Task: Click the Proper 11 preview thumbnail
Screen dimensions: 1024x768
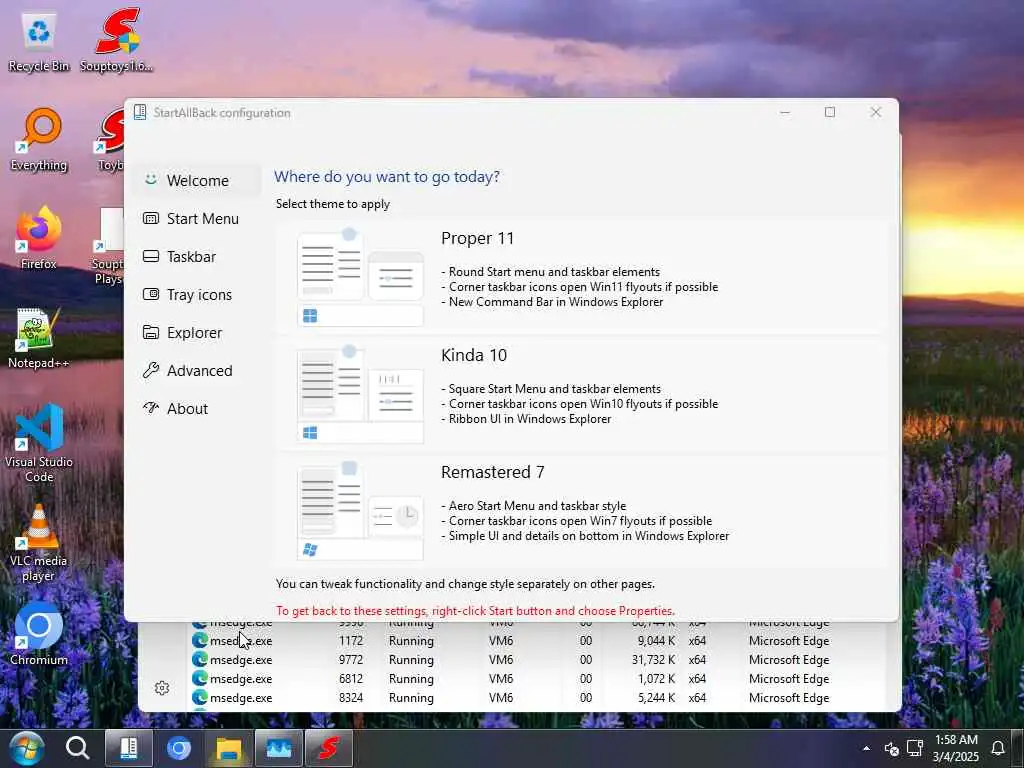Action: [360, 277]
